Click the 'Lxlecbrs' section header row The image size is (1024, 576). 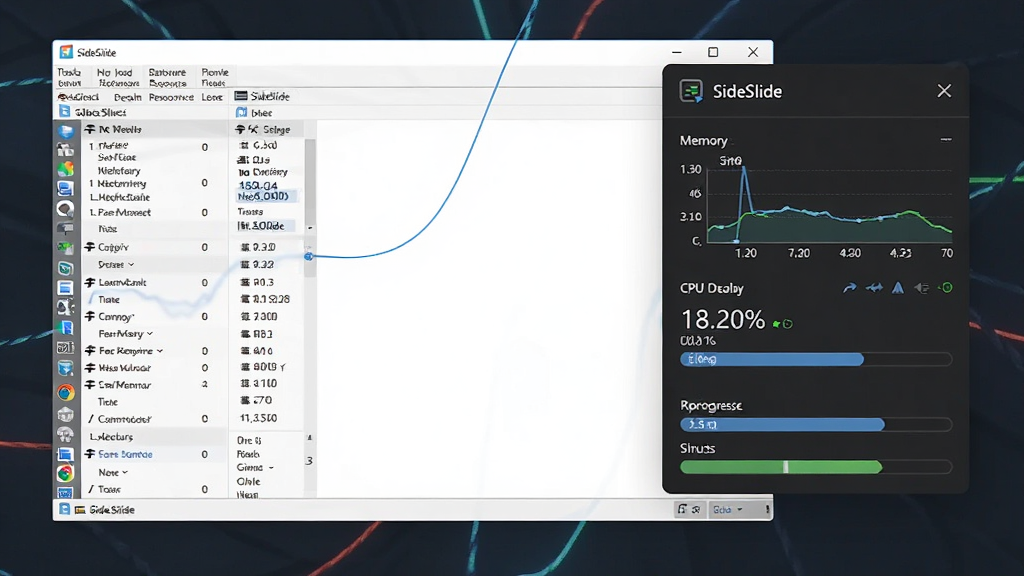click(154, 436)
